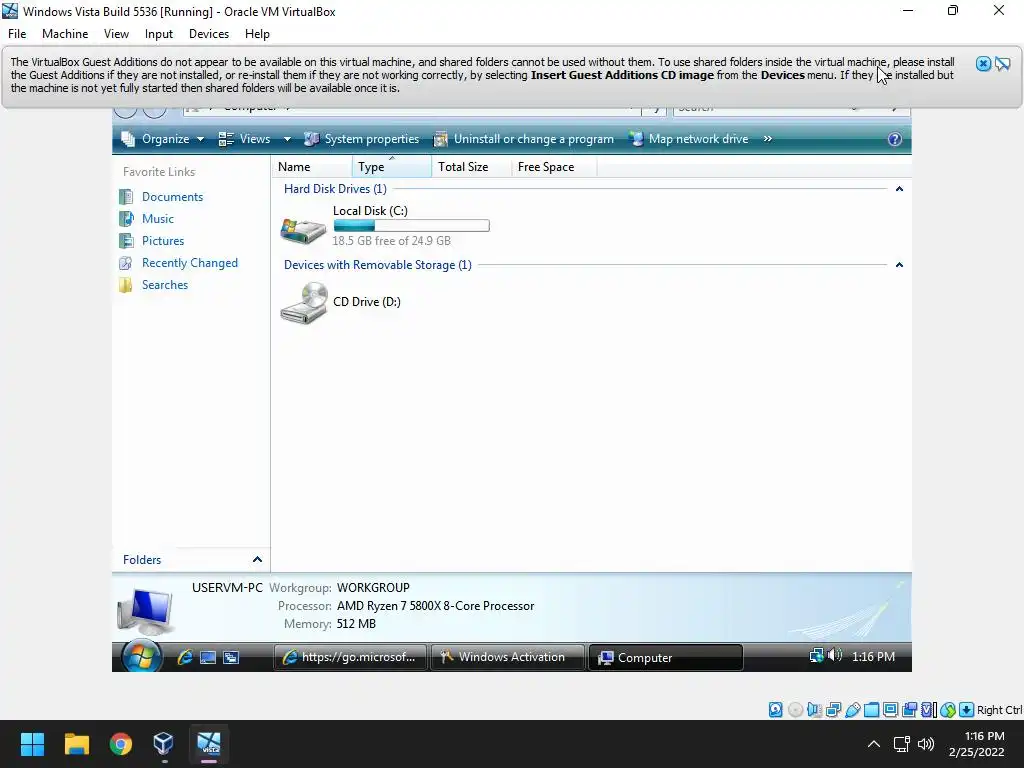Open Documents favorite link
The width and height of the screenshot is (1024, 768).
click(172, 197)
